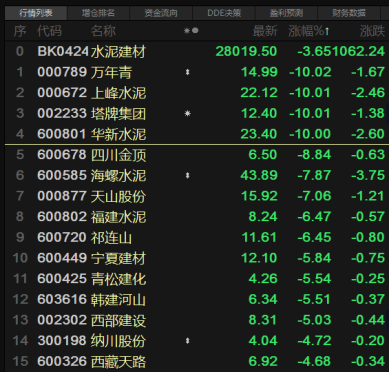Select stock name 纳川股份
390x373 pixels.
click(118, 341)
